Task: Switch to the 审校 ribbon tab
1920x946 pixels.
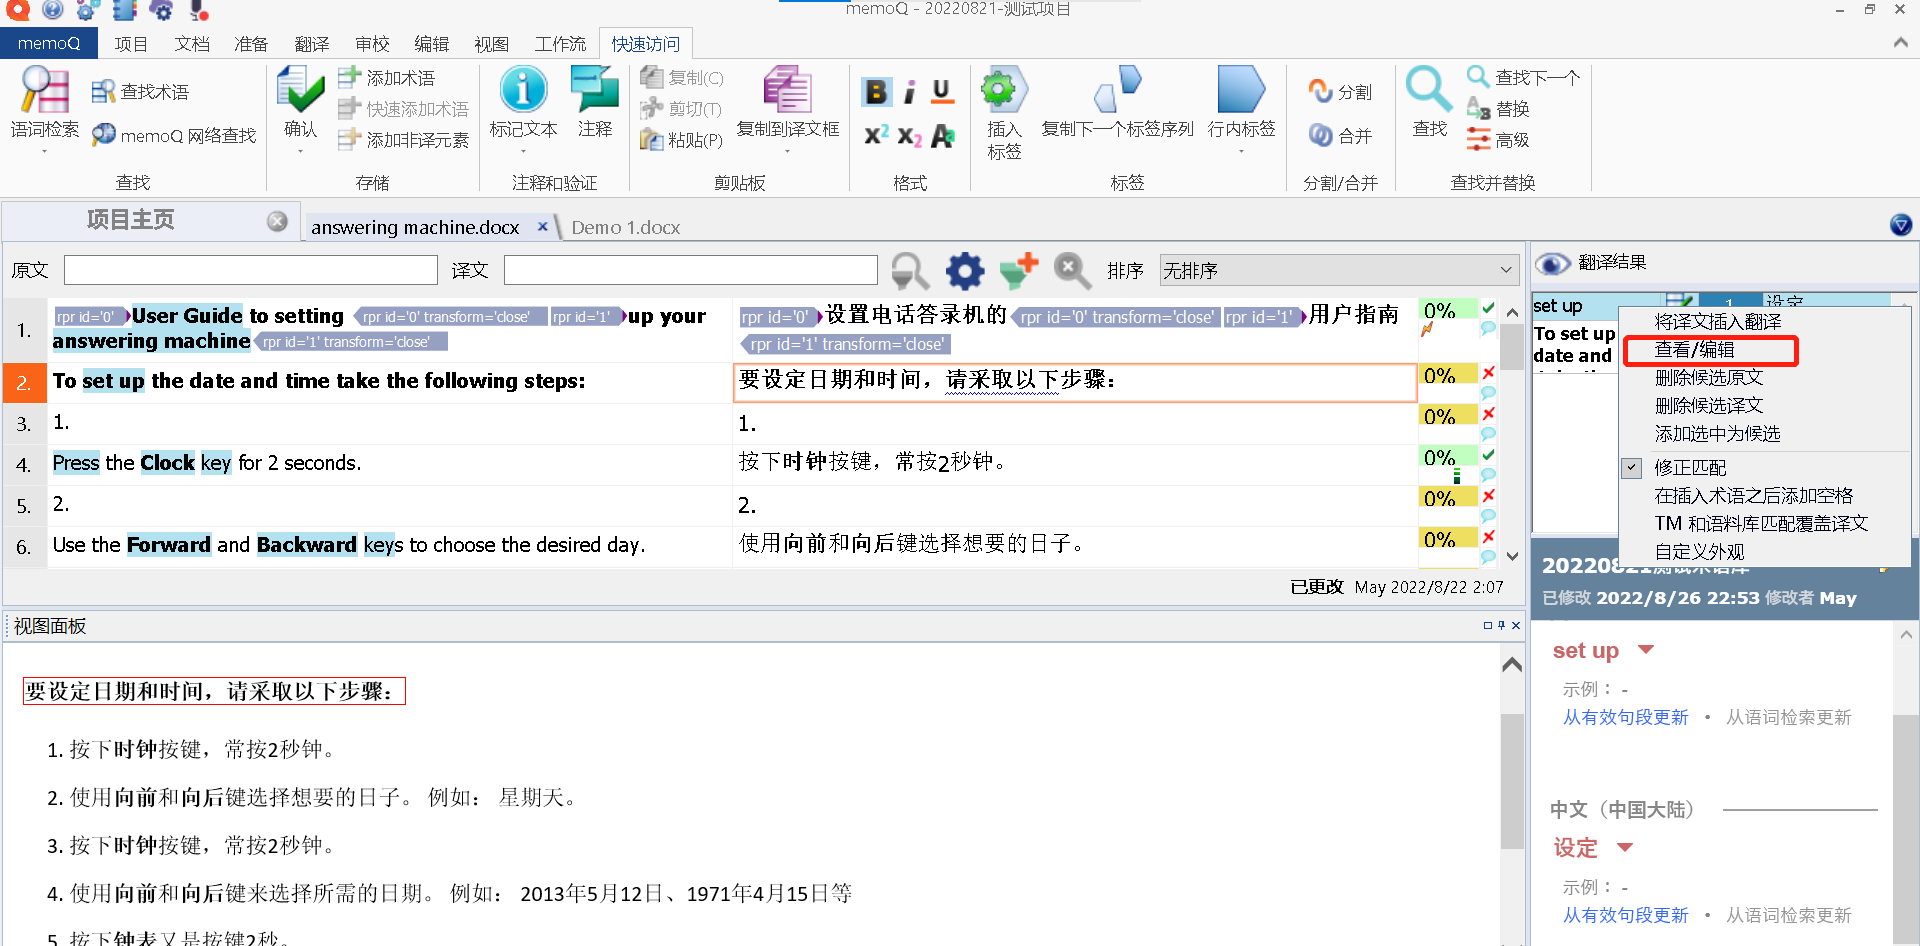Action: point(372,44)
